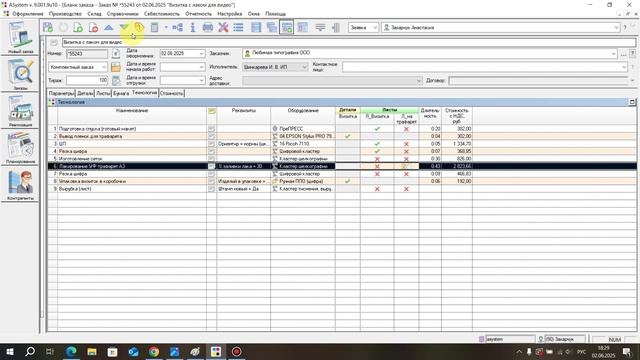This screenshot has width=640, height=360.
Task: Click the save order icon in toolbar
Action: tap(48, 27)
